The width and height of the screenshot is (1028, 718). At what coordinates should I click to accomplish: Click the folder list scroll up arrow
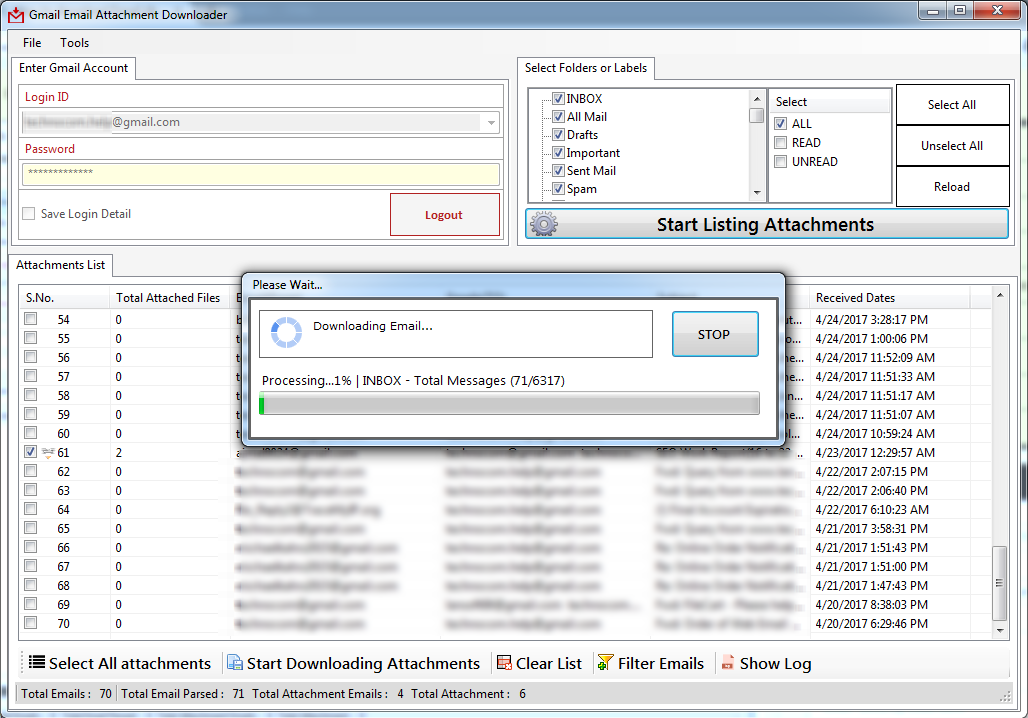(757, 99)
